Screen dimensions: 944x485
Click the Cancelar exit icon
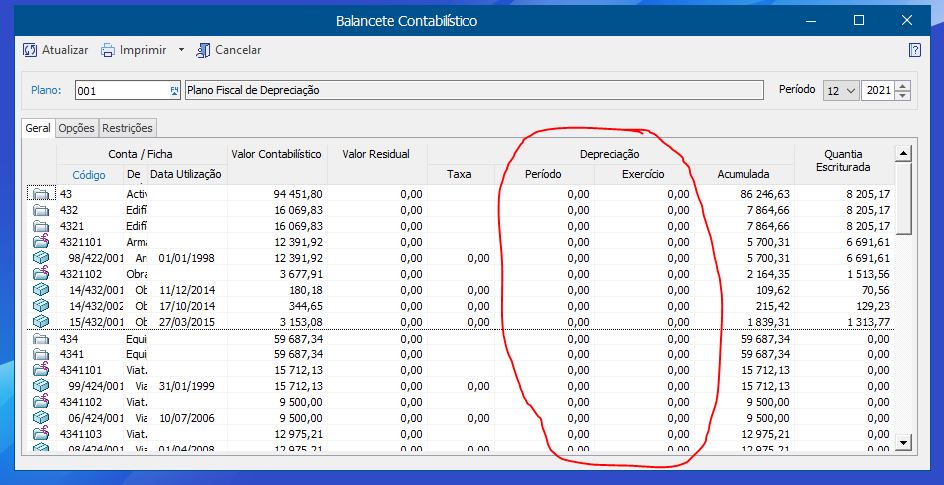coord(204,50)
